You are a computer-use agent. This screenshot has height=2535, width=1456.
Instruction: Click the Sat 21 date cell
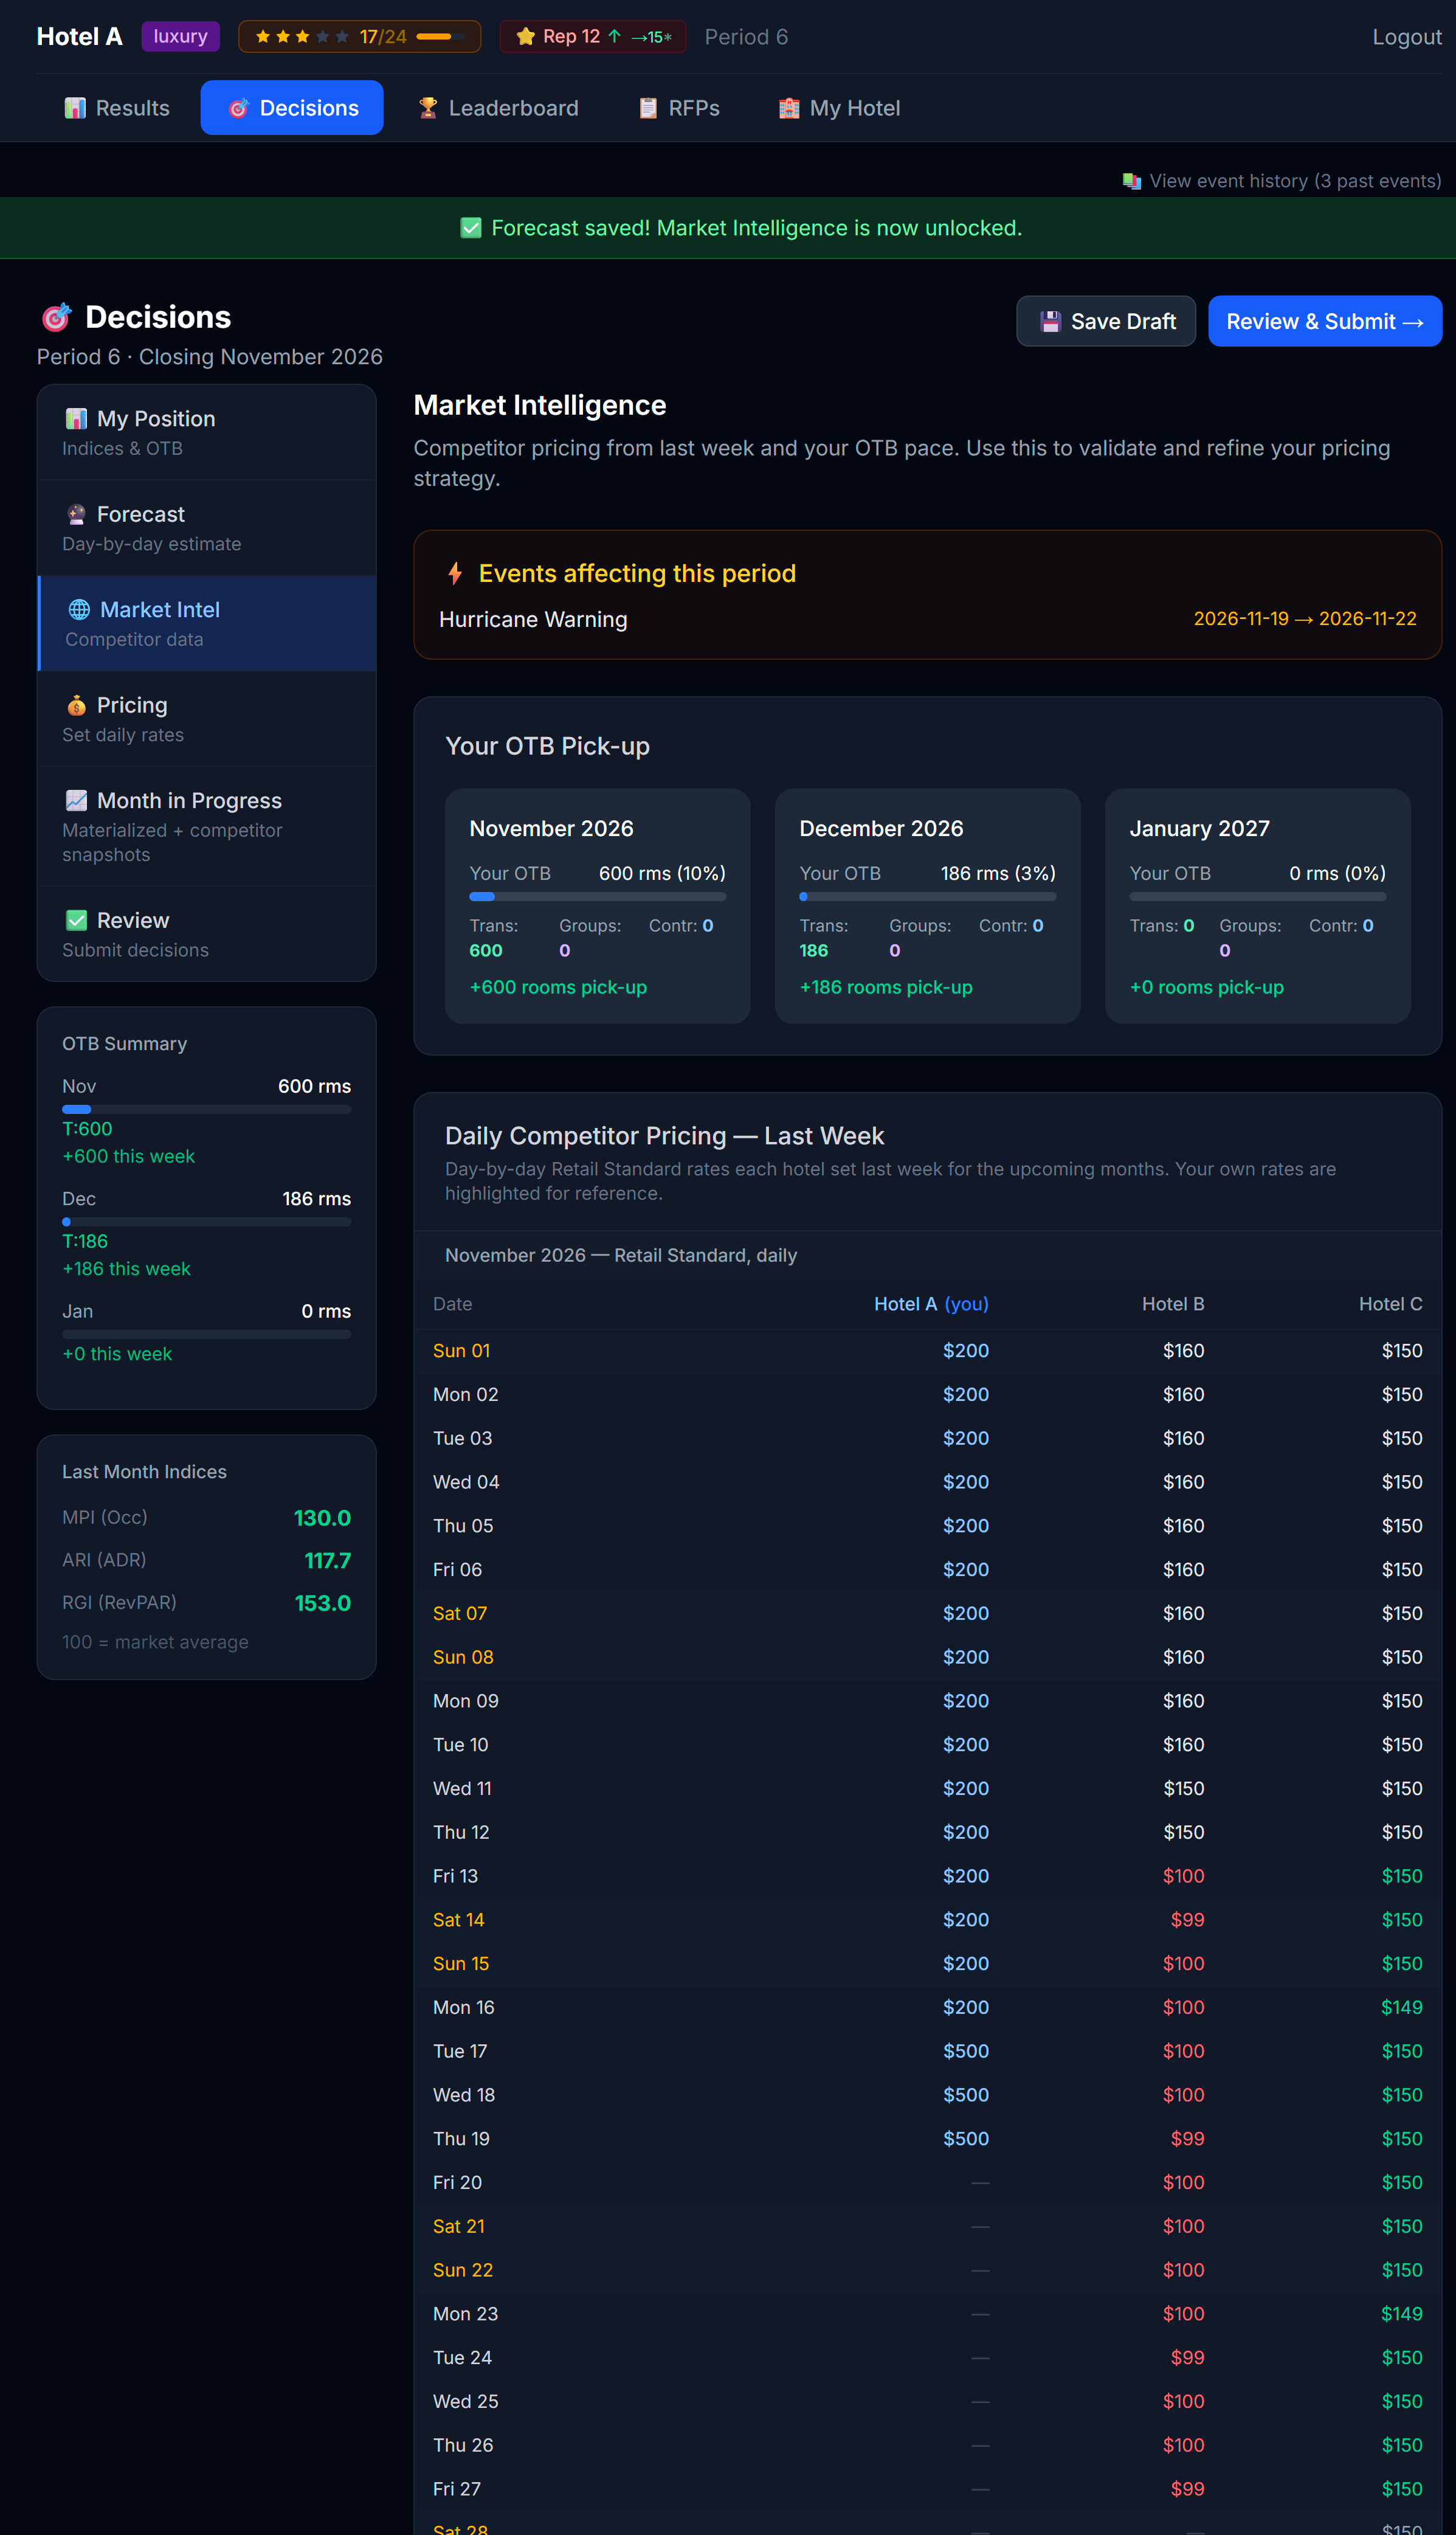click(x=459, y=2227)
